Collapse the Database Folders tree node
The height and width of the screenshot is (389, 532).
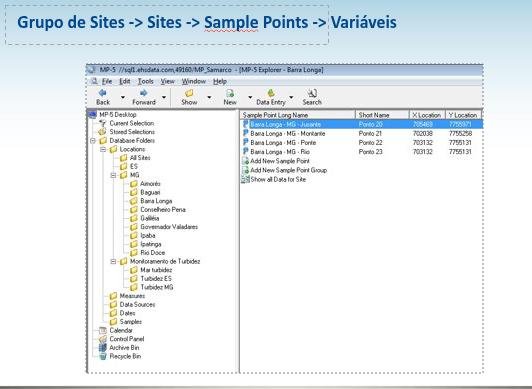[93, 141]
